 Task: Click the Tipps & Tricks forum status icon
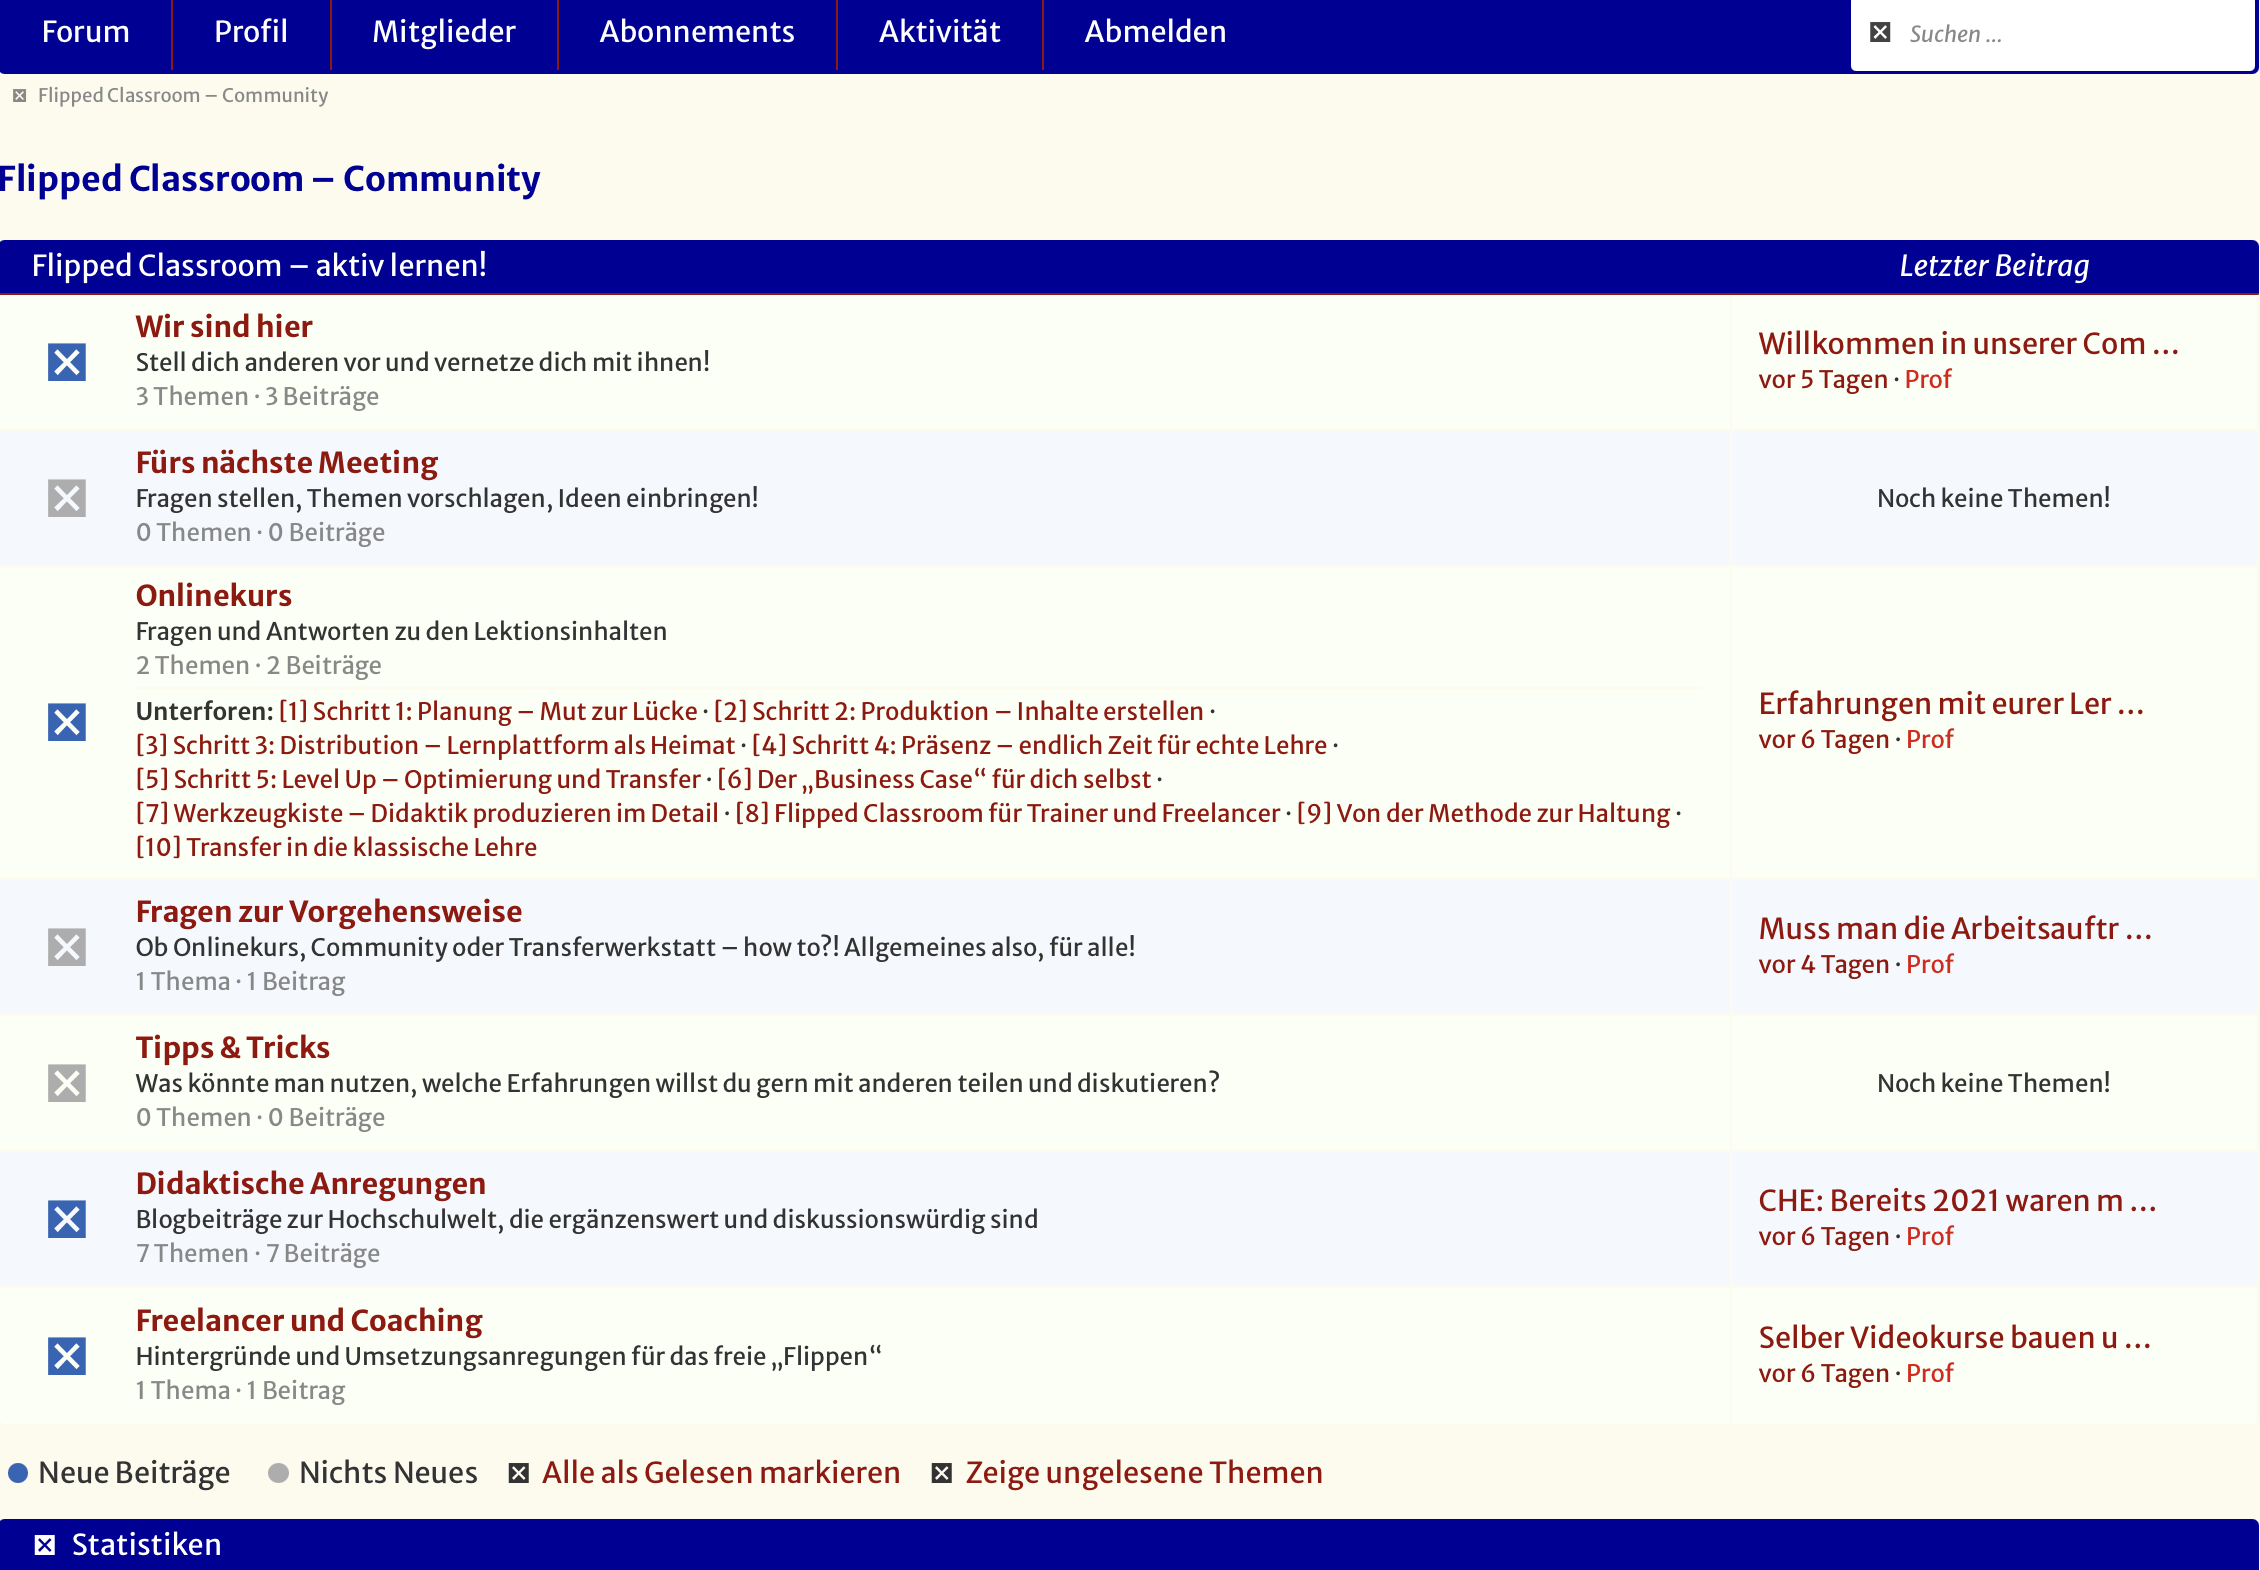(x=67, y=1083)
